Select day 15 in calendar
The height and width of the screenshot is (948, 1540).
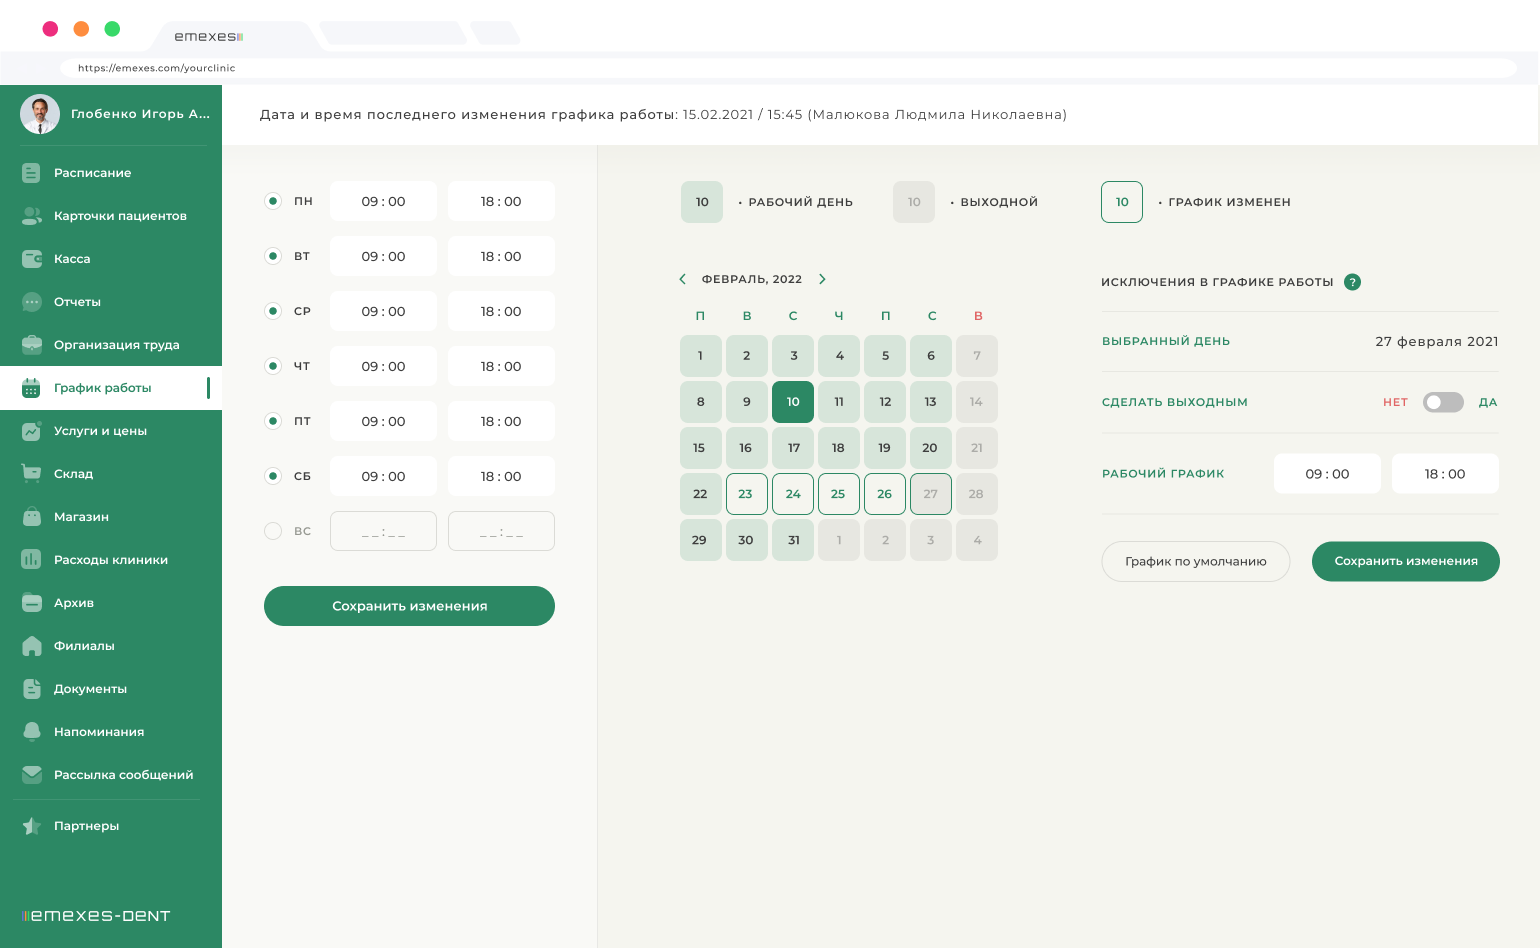click(x=701, y=448)
